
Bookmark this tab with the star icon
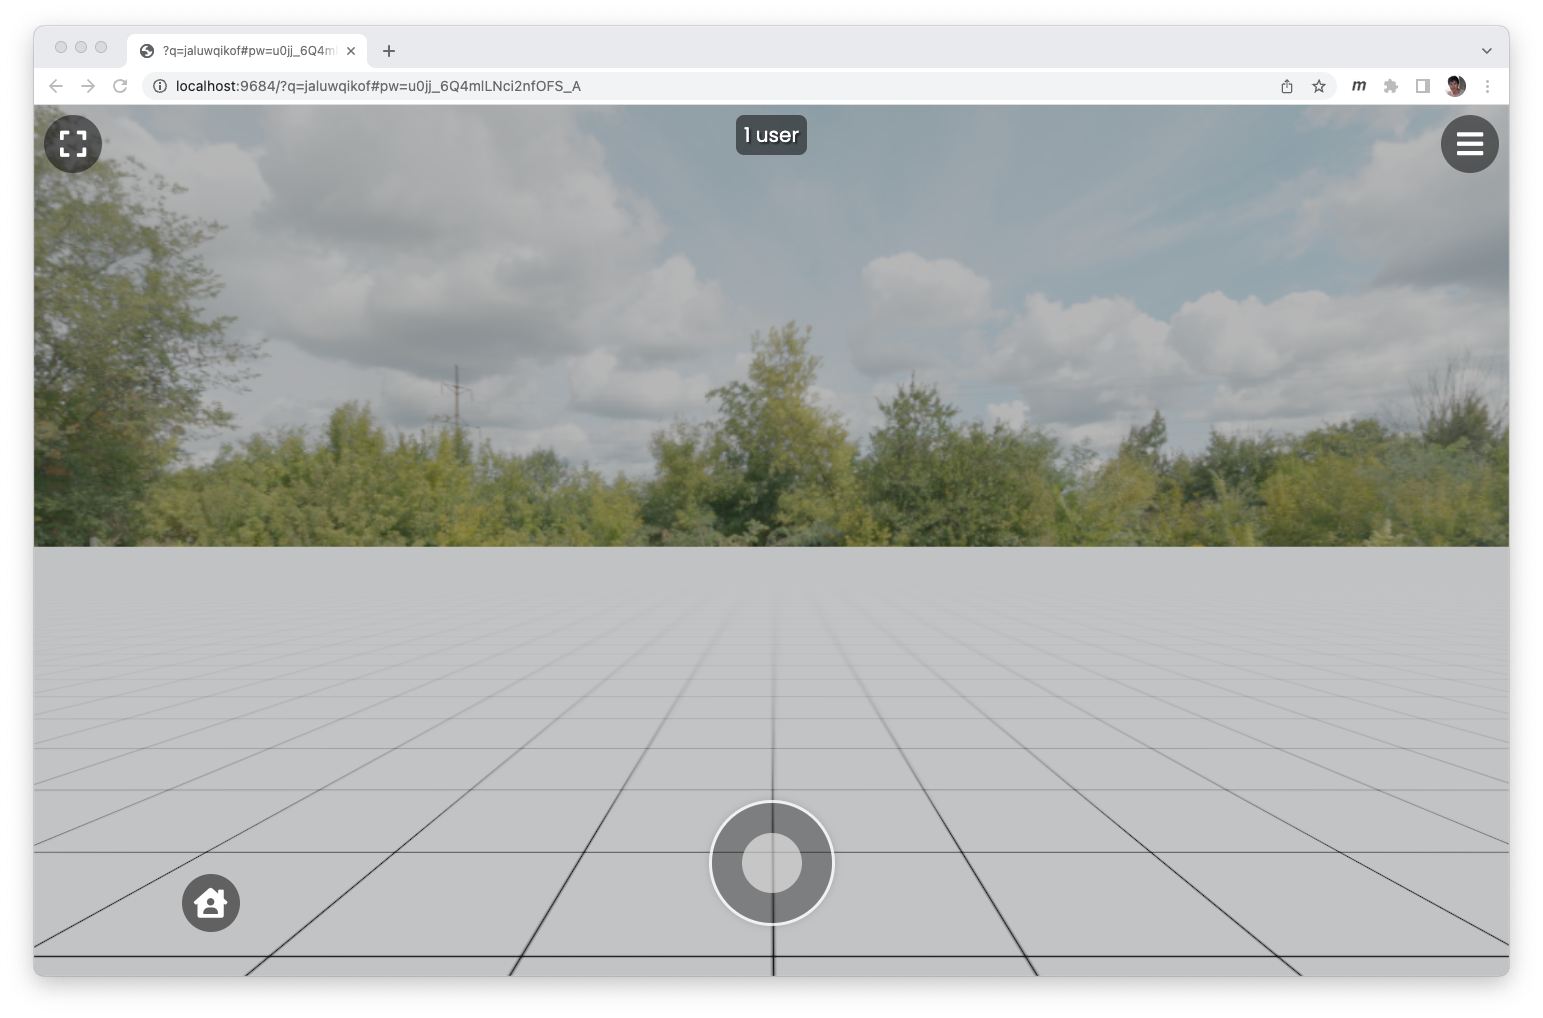pyautogui.click(x=1319, y=86)
